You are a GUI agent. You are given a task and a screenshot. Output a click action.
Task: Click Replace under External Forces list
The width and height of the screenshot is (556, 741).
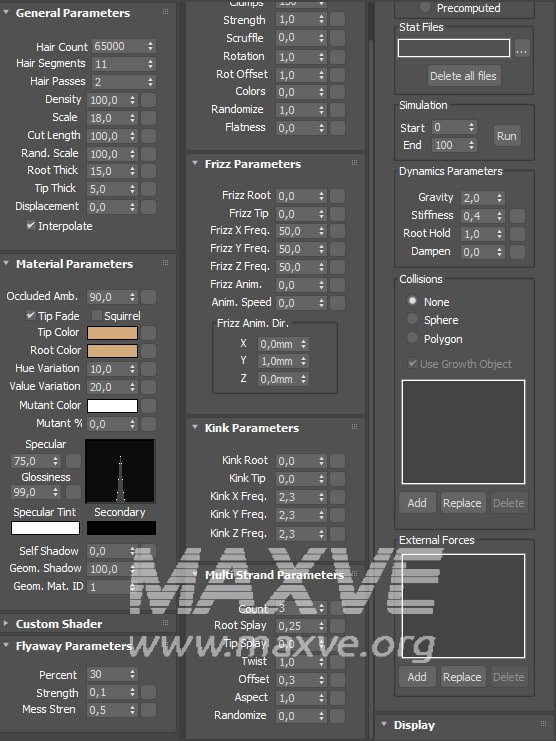tap(462, 677)
